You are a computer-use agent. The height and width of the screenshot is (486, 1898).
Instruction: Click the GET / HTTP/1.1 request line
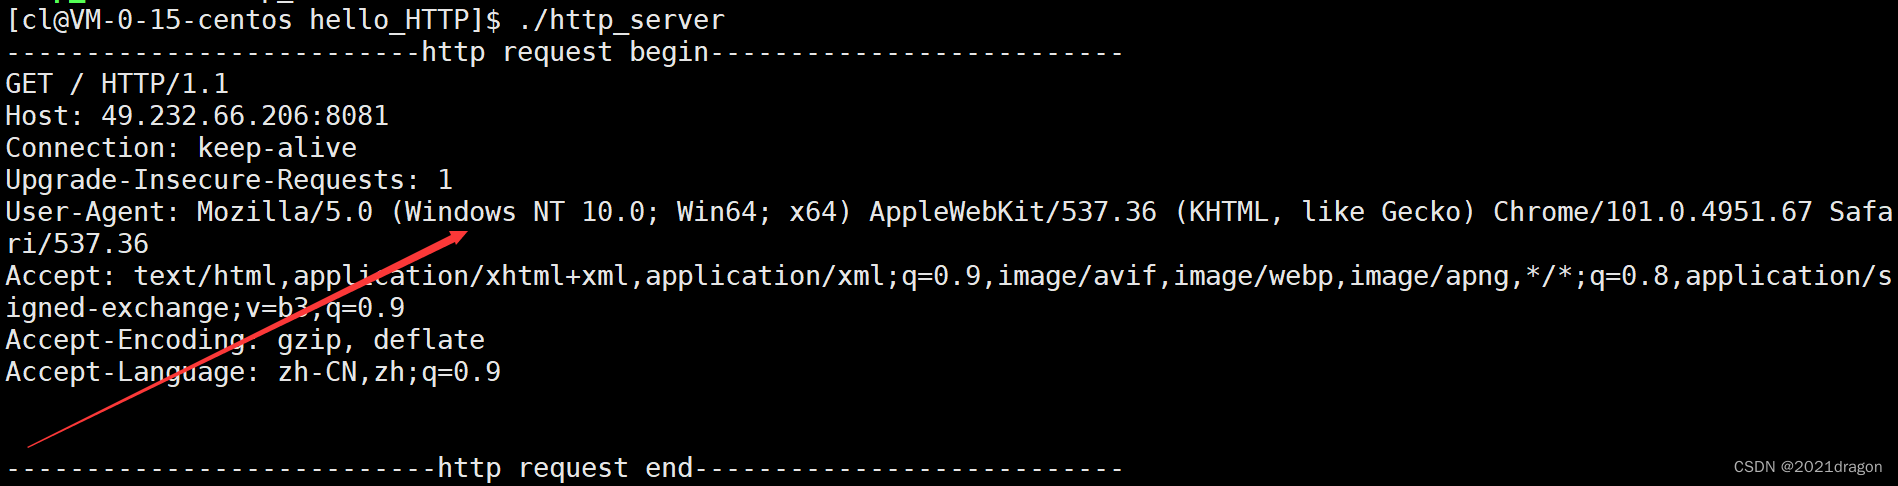tap(117, 84)
